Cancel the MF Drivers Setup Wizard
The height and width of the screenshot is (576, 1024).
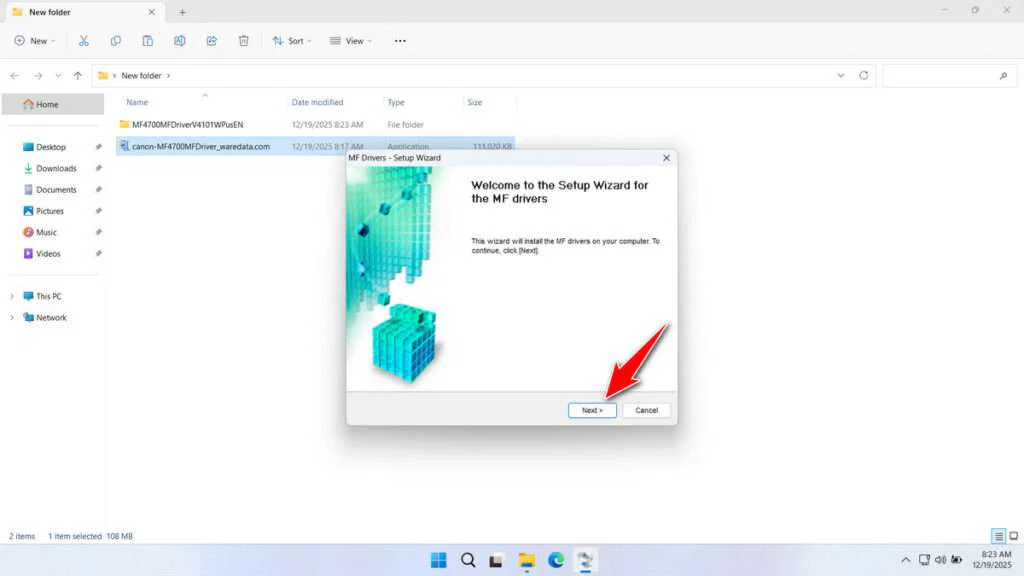click(646, 410)
